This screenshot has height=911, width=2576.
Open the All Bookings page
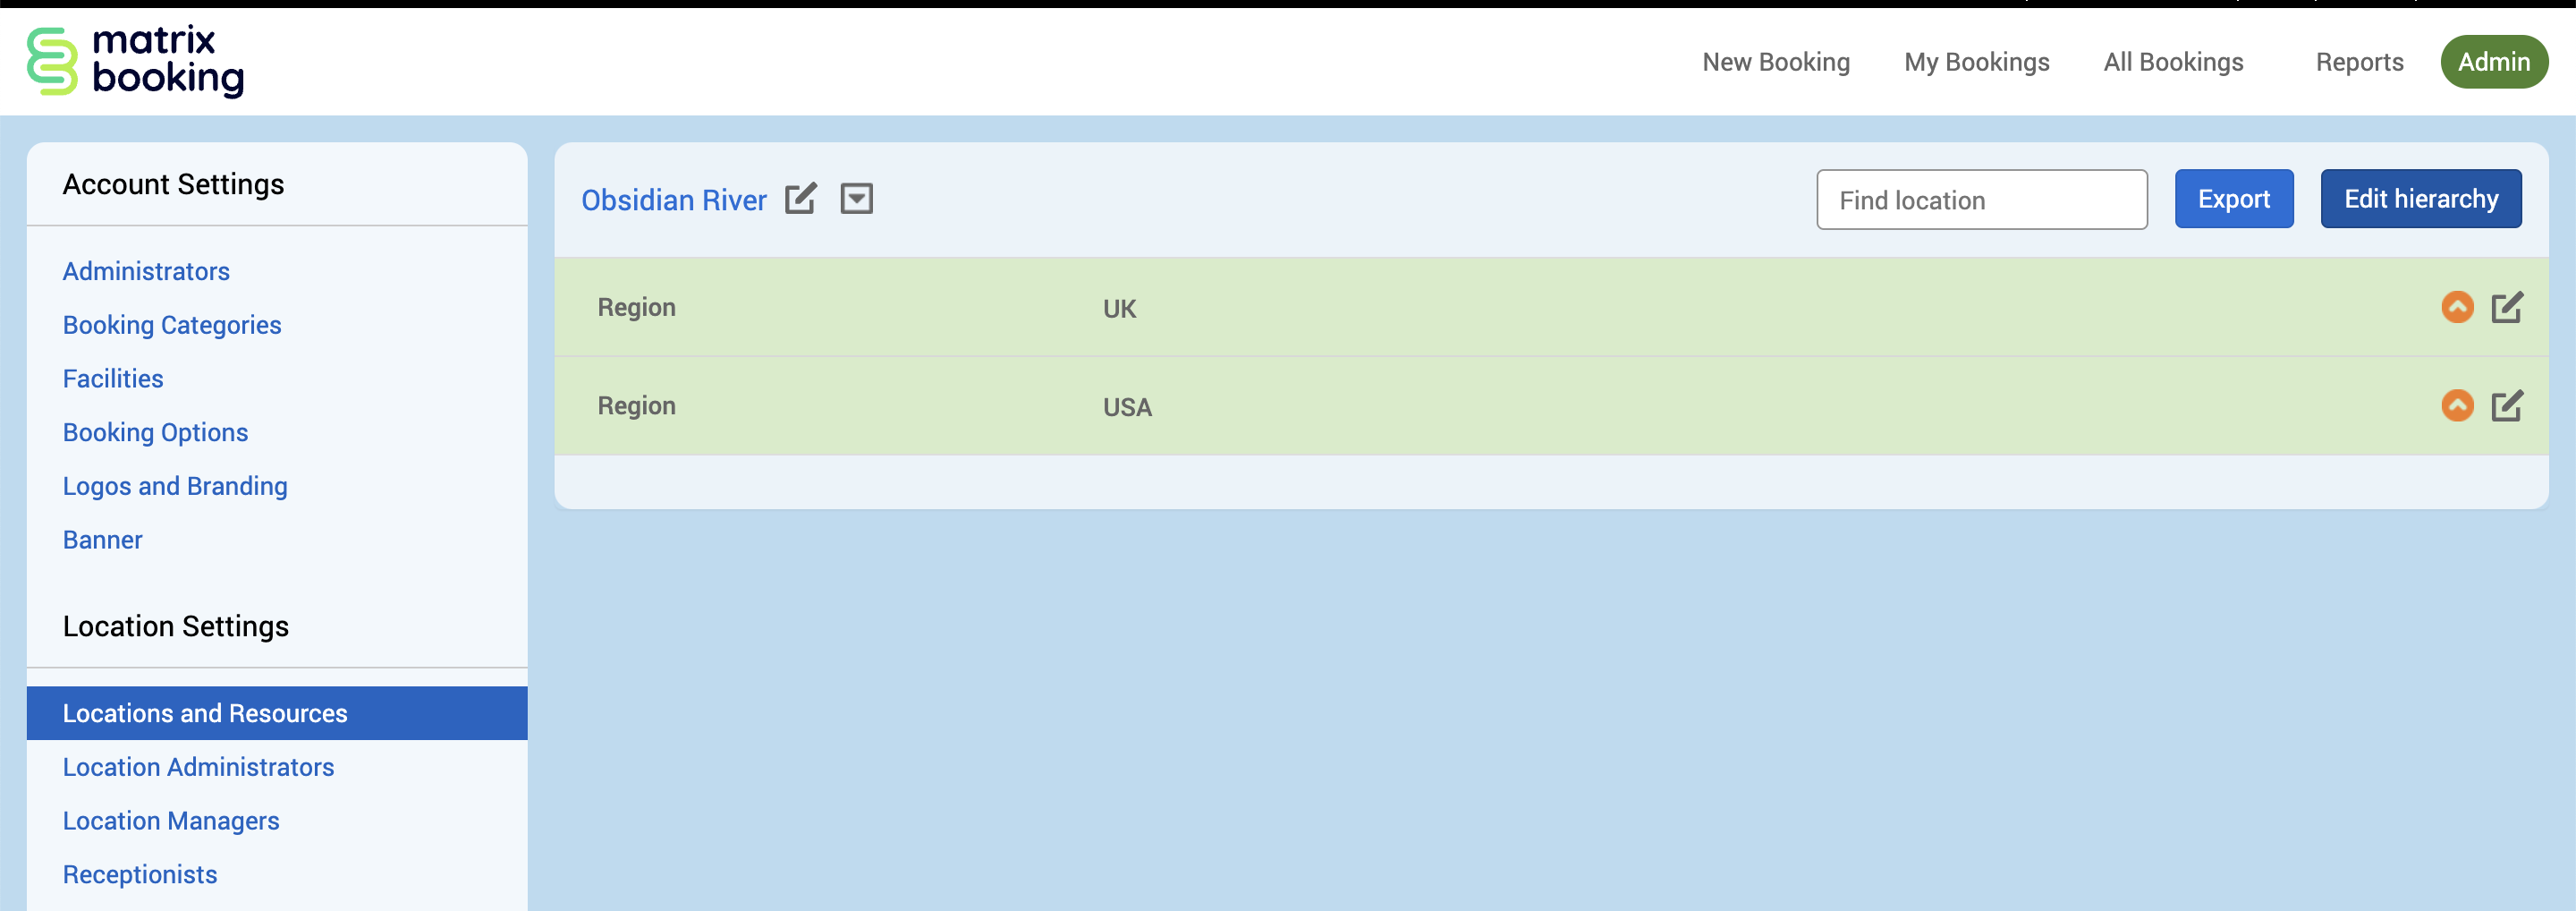[2173, 62]
